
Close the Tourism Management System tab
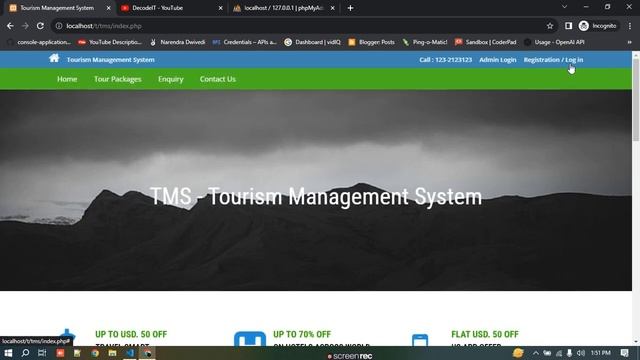click(x=109, y=8)
